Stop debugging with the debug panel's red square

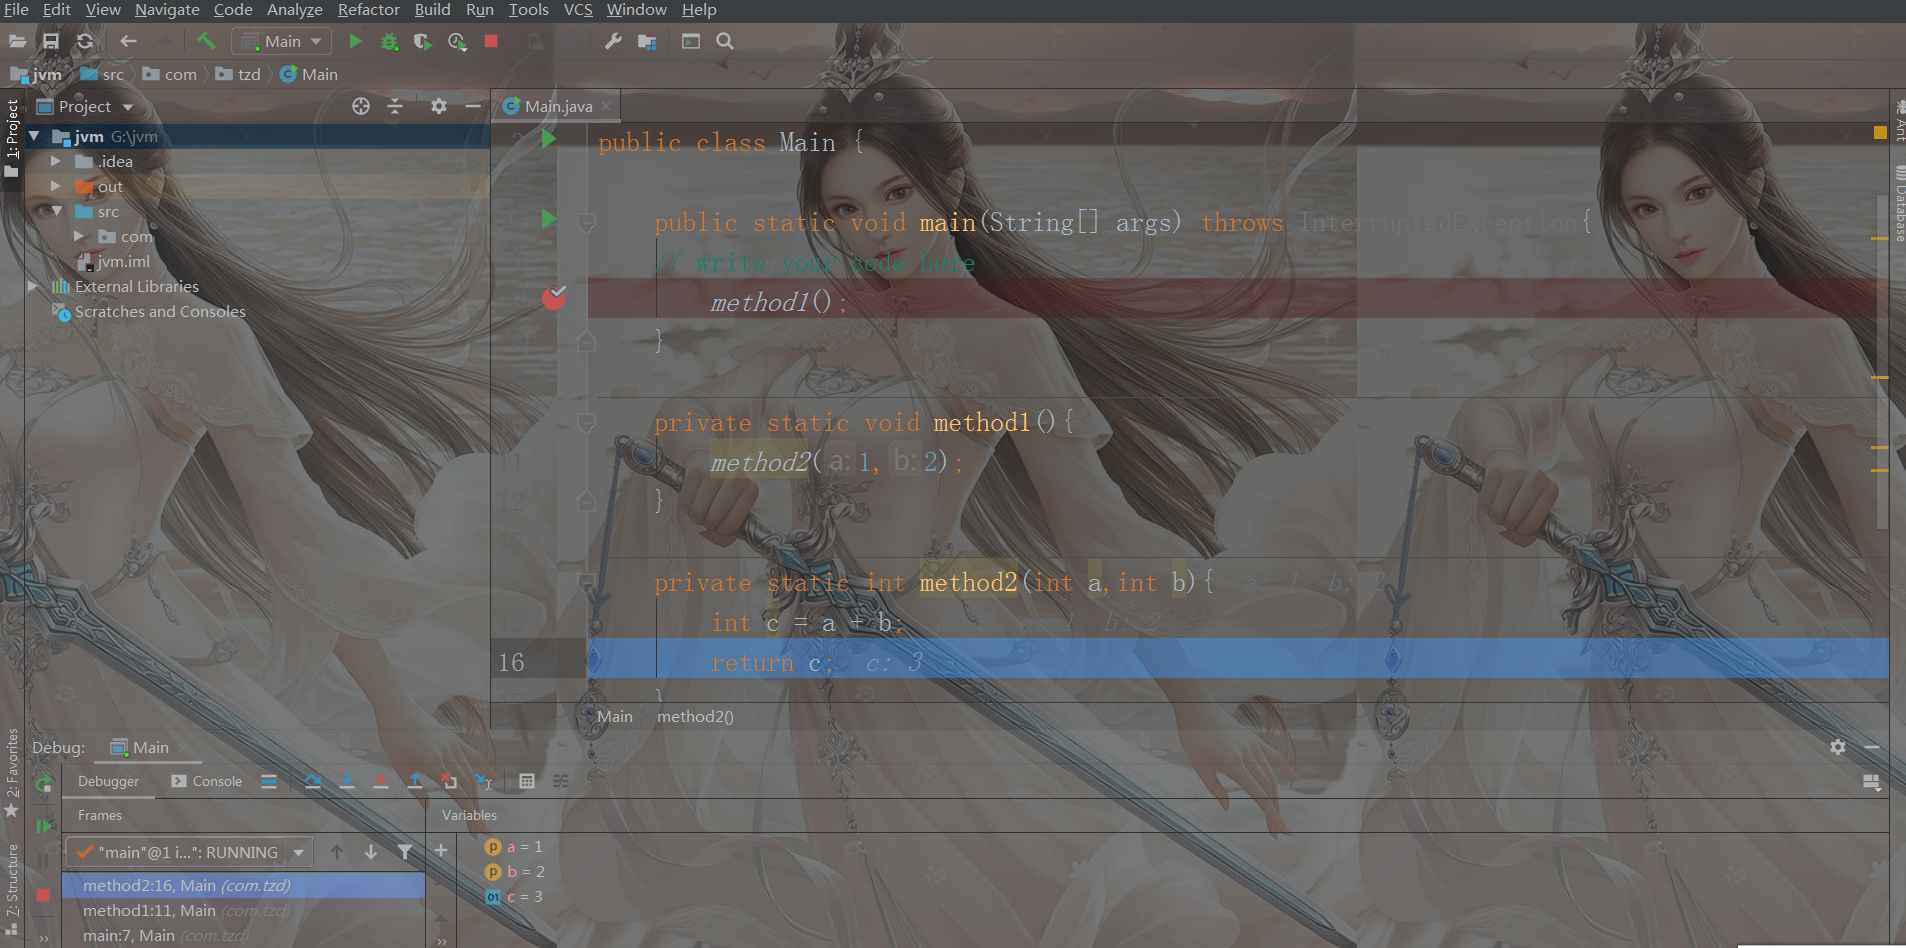click(x=43, y=895)
